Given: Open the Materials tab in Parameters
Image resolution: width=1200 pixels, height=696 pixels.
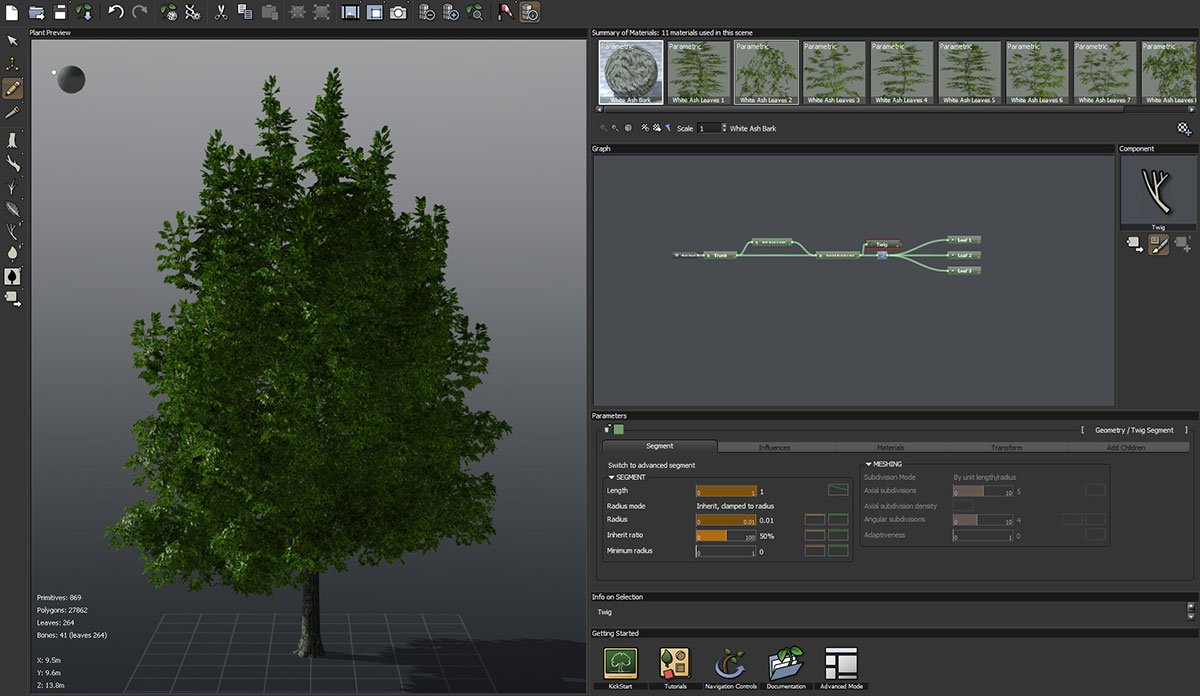Looking at the screenshot, I should click(x=891, y=447).
